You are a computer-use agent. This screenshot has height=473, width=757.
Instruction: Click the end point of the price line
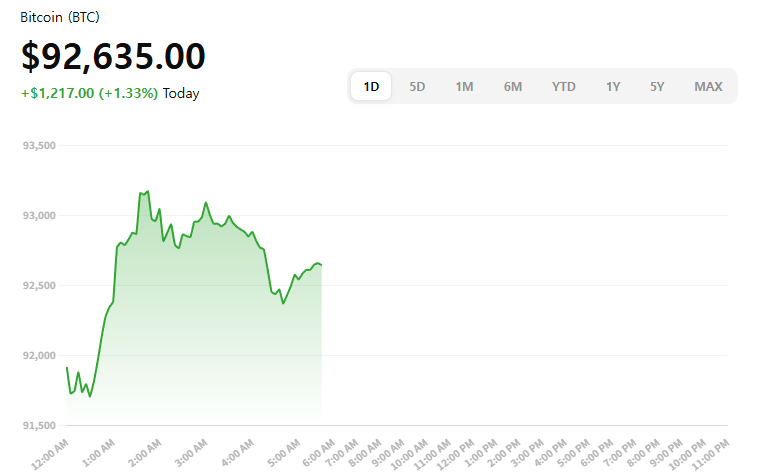point(321,264)
